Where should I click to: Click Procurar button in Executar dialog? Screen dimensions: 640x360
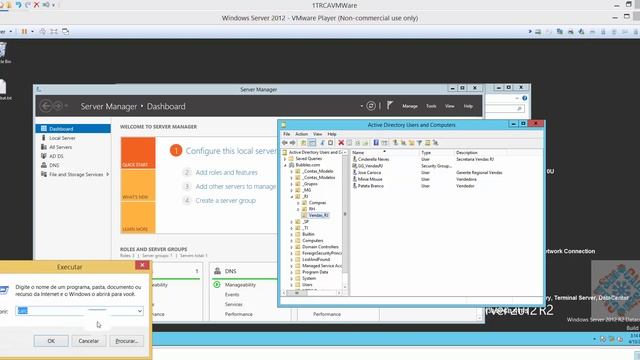tap(127, 341)
